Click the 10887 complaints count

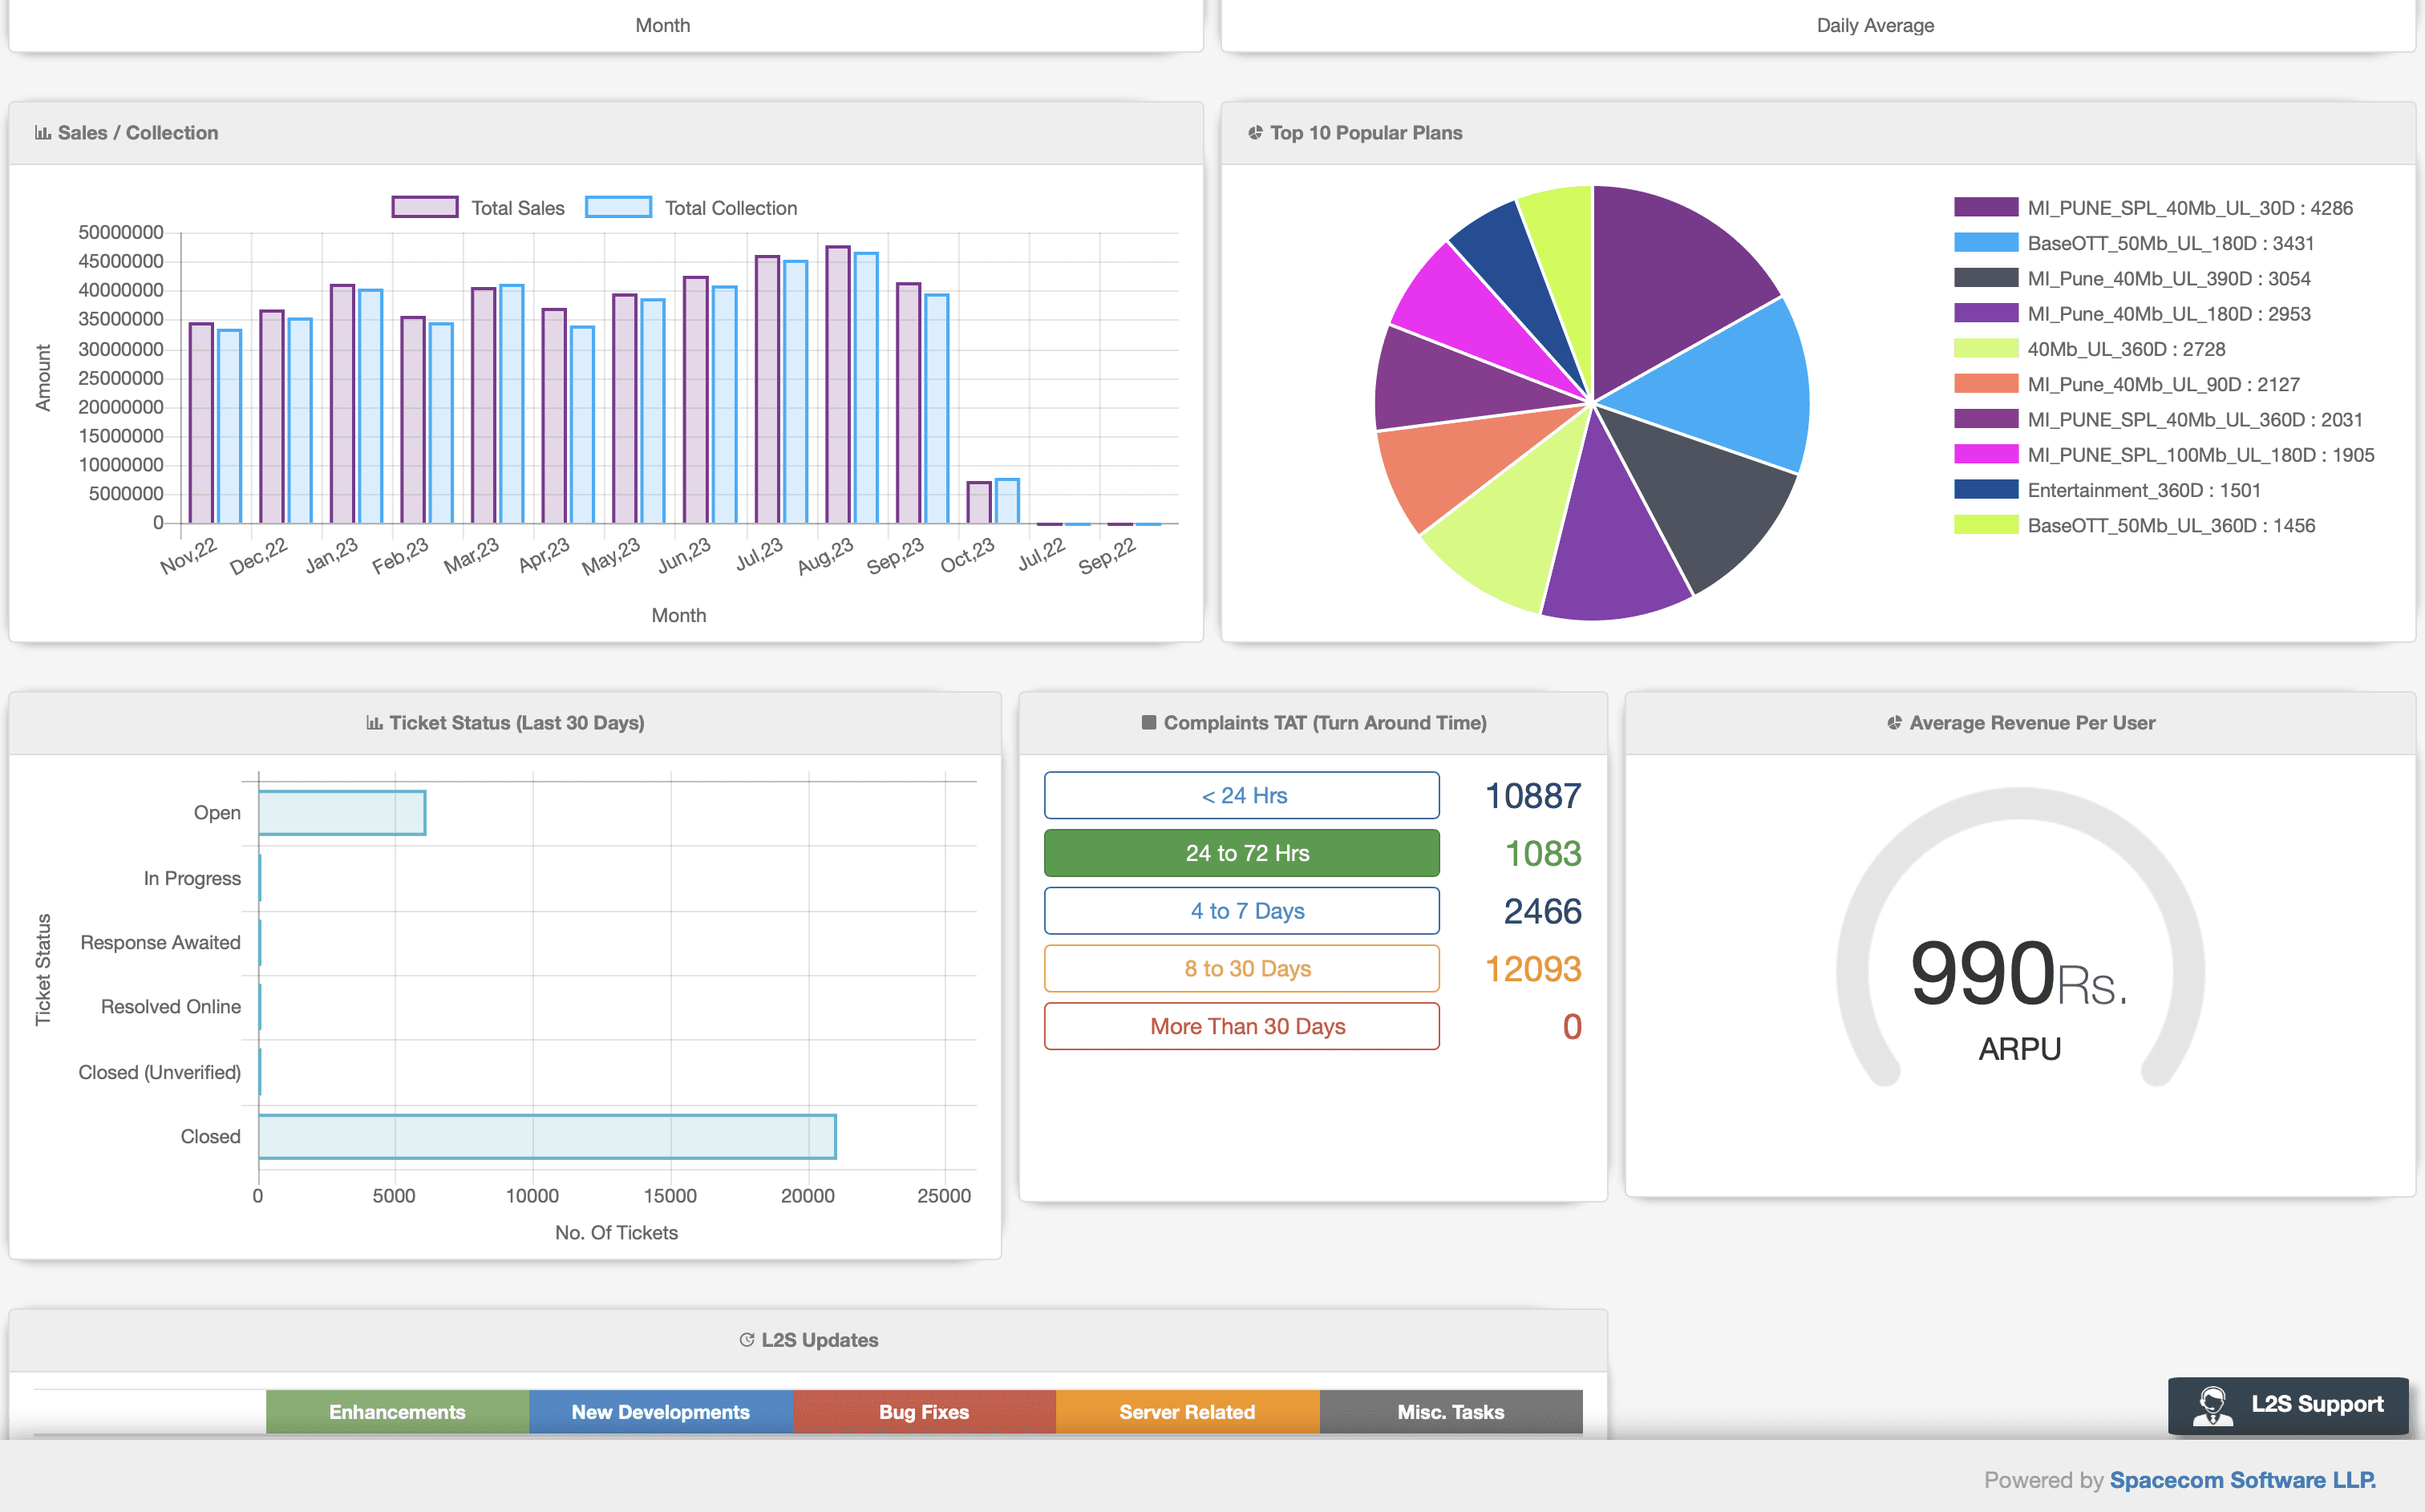(x=1533, y=796)
